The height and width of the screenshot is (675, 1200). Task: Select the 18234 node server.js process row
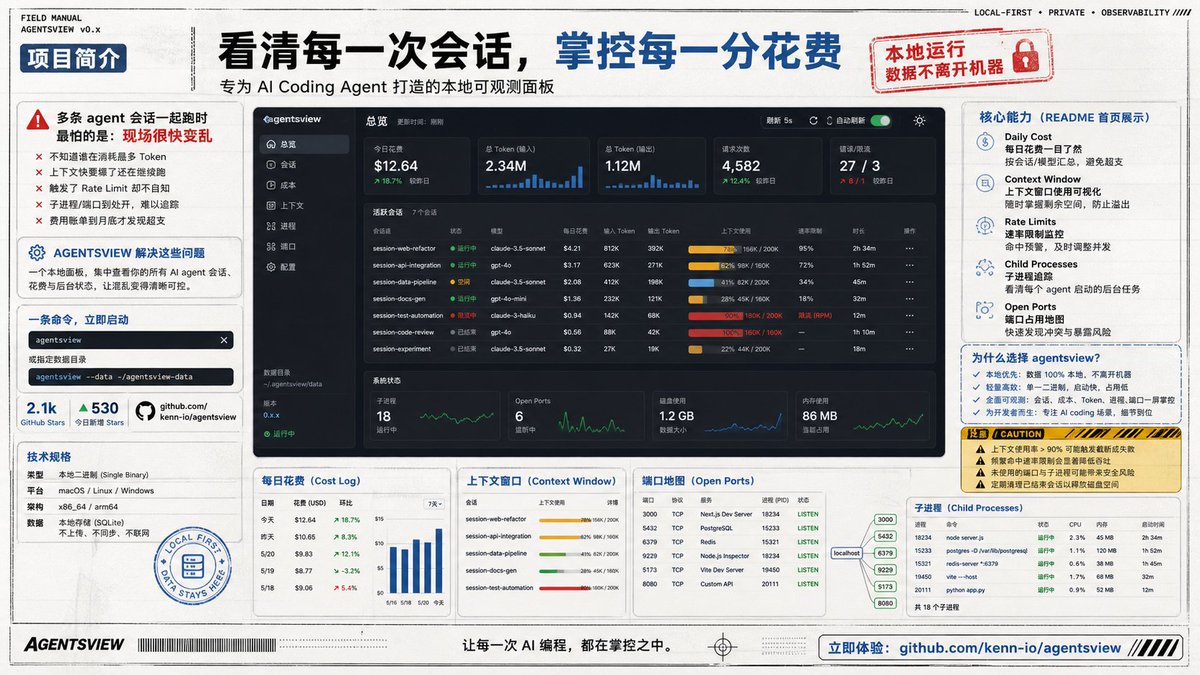1043,537
